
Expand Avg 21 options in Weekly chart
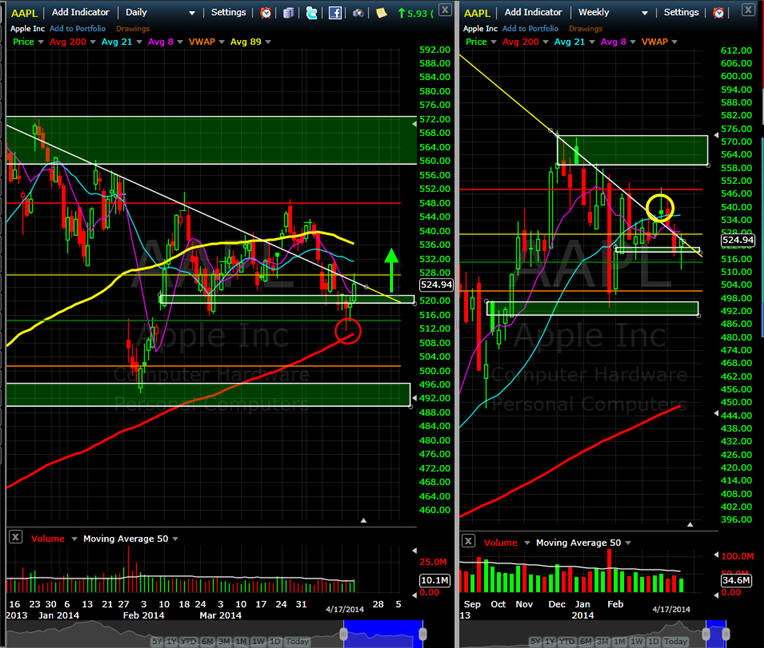point(592,42)
